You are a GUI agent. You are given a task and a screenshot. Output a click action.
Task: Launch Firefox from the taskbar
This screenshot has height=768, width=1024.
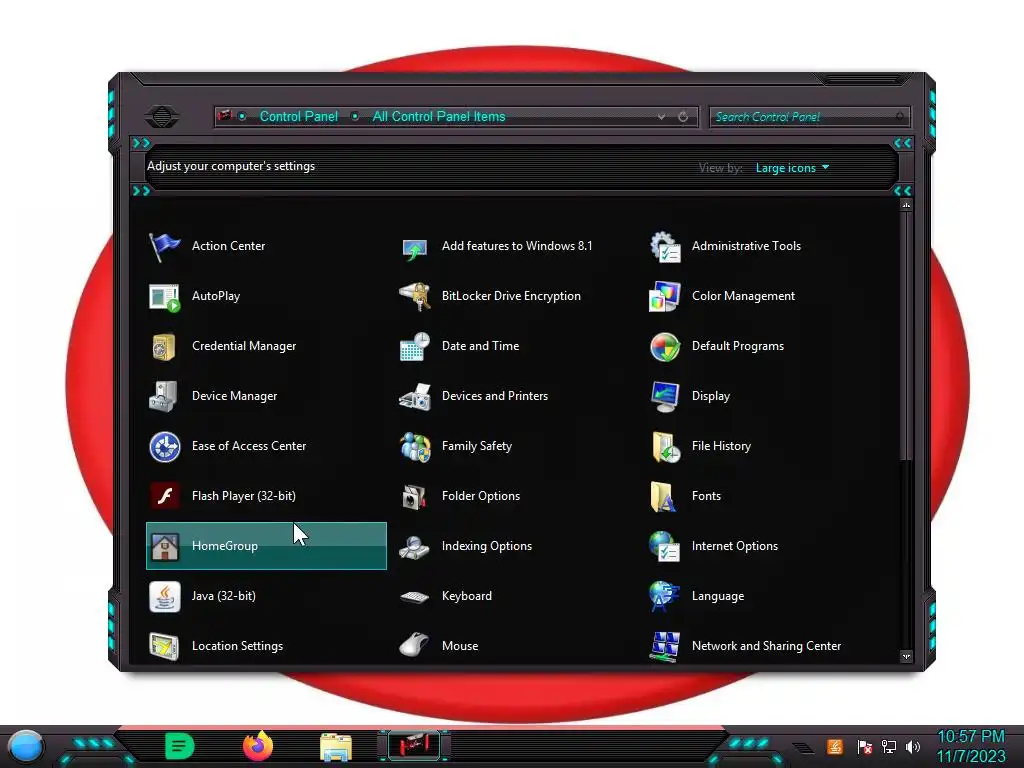click(258, 746)
